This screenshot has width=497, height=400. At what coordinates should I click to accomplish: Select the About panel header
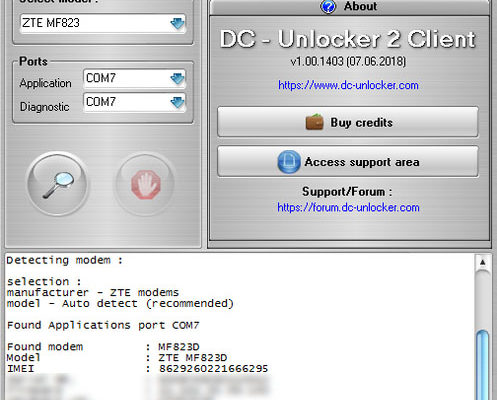pyautogui.click(x=349, y=7)
